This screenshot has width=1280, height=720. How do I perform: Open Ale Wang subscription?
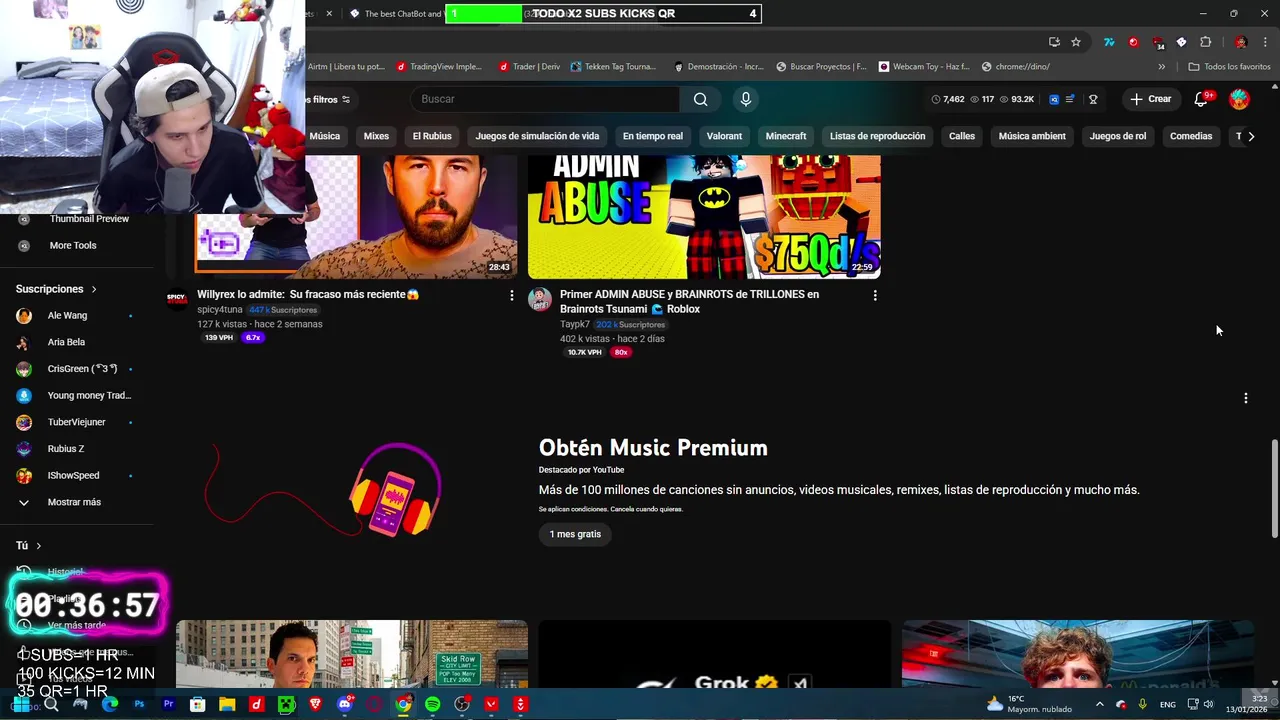coord(67,316)
